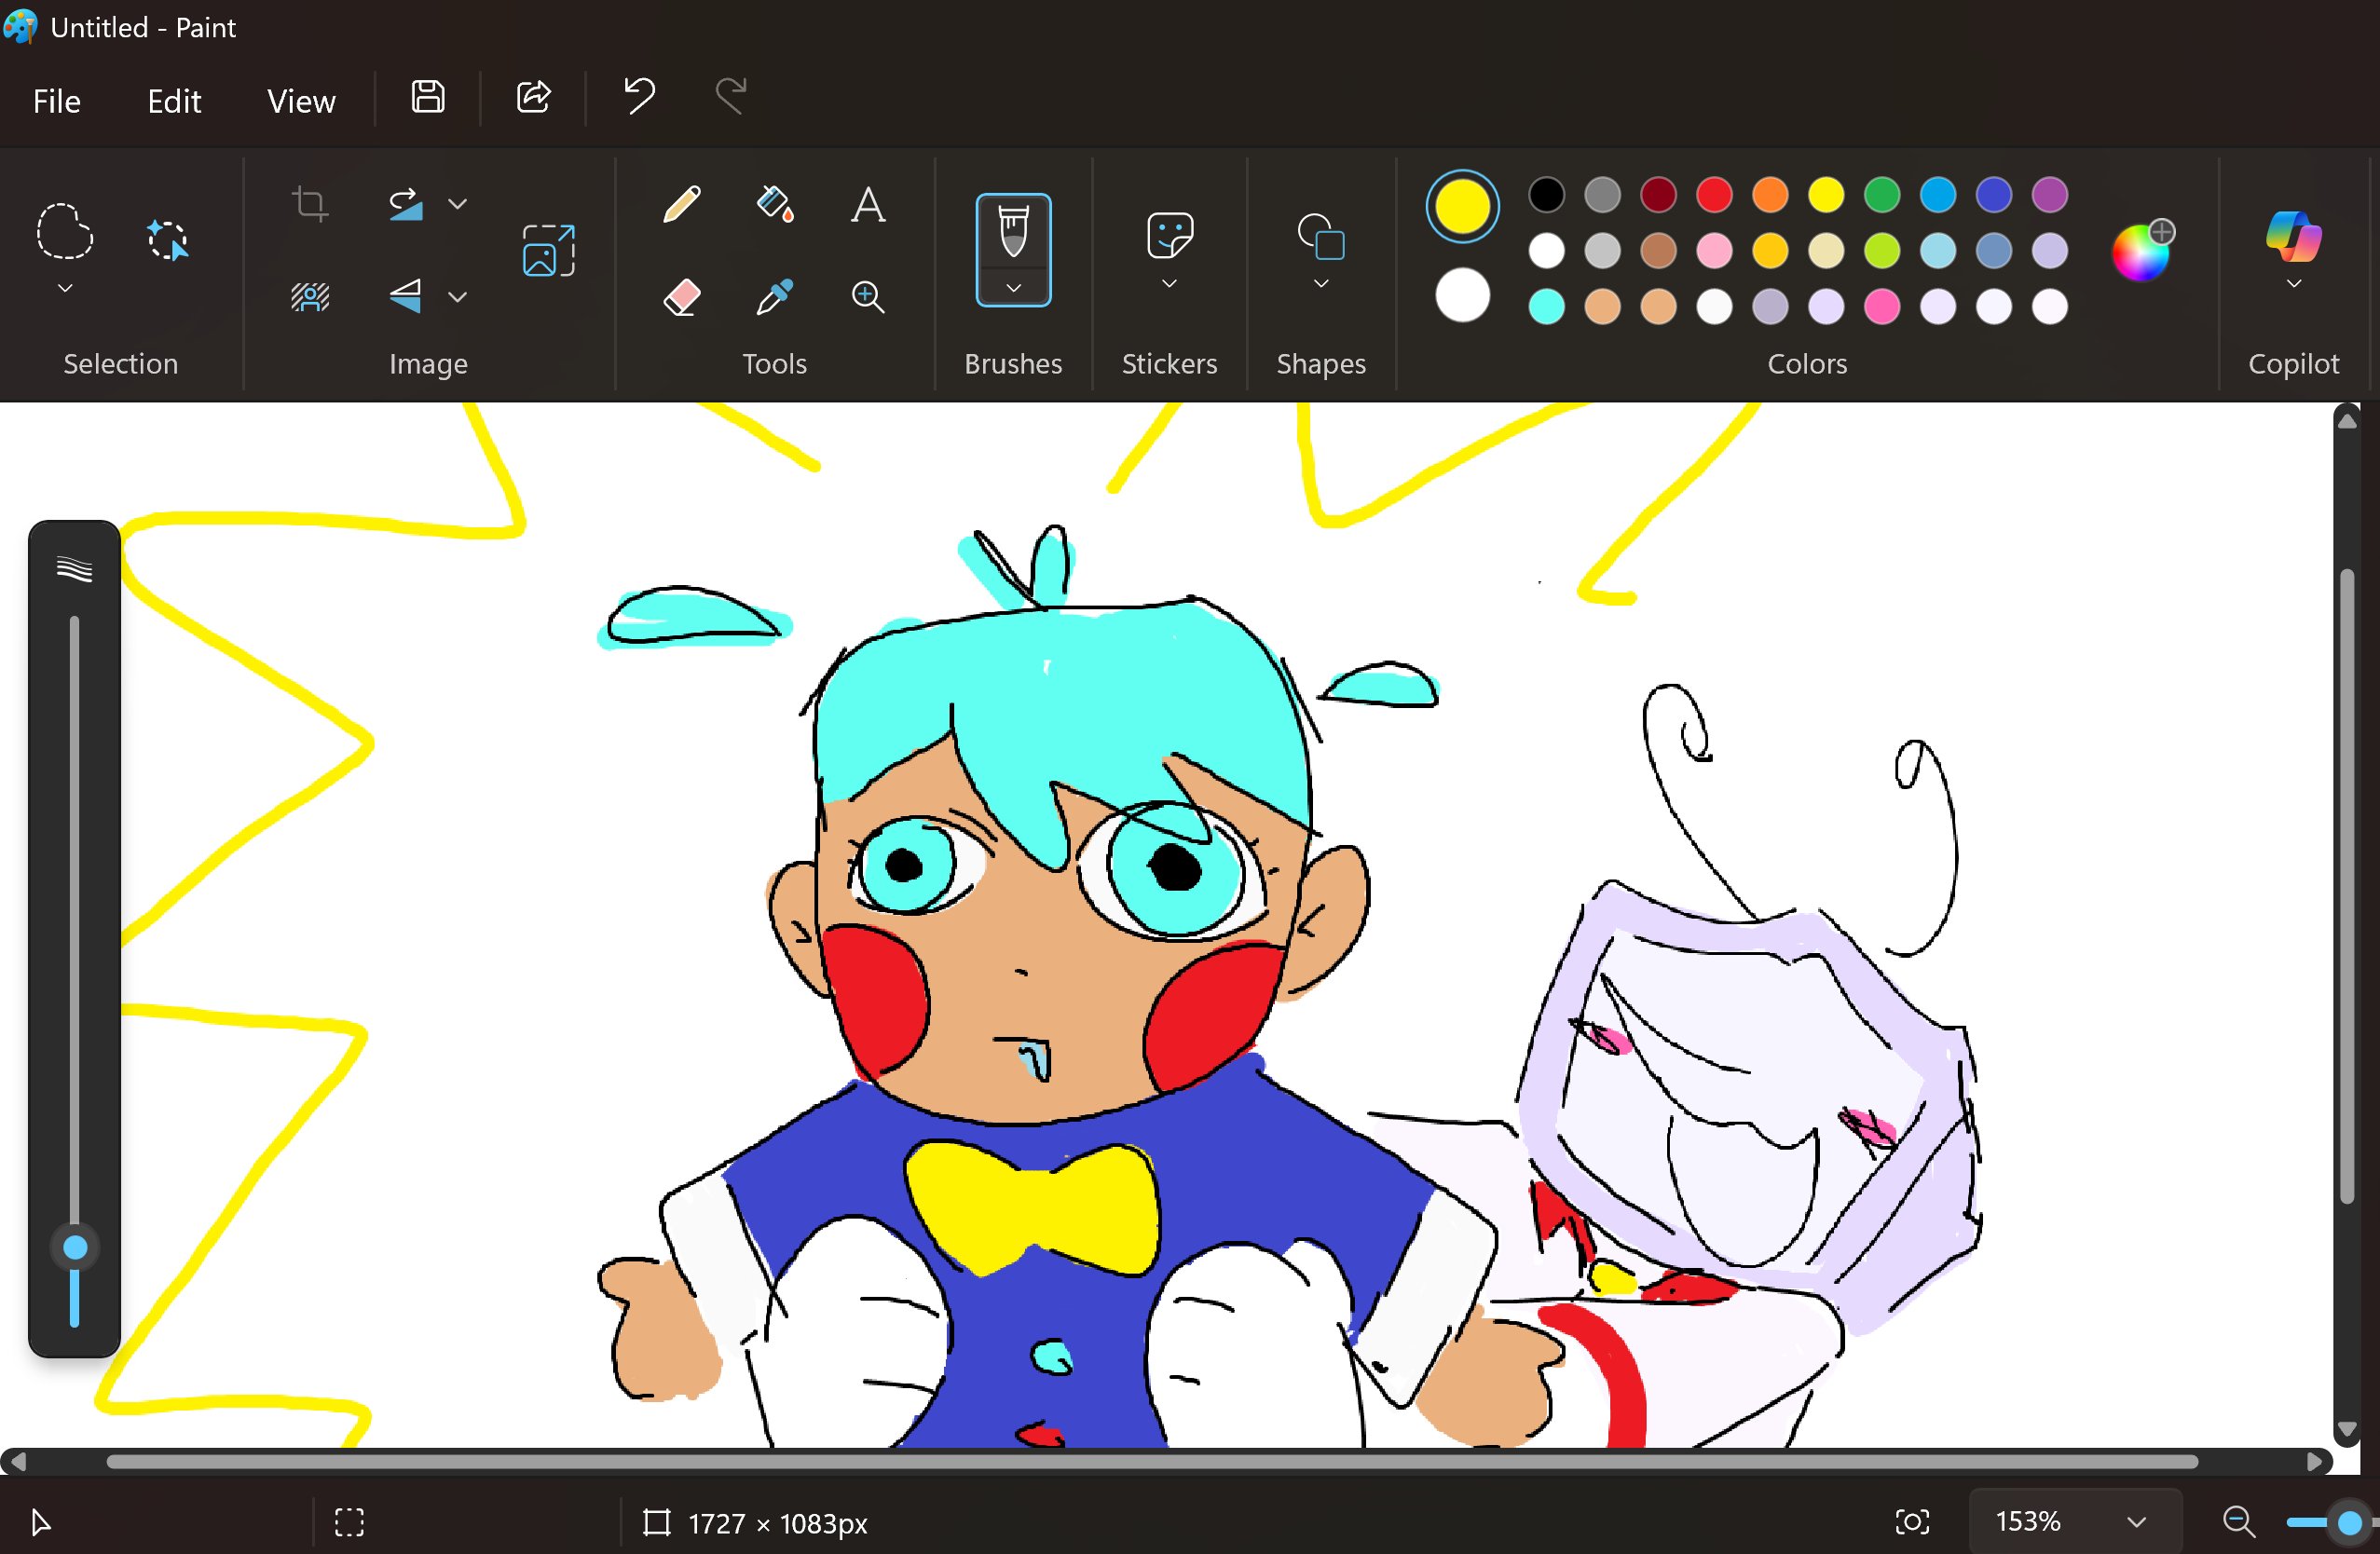Screen dimensions: 2380x1554
Task: Click the Copilot icon
Action: (2294, 236)
